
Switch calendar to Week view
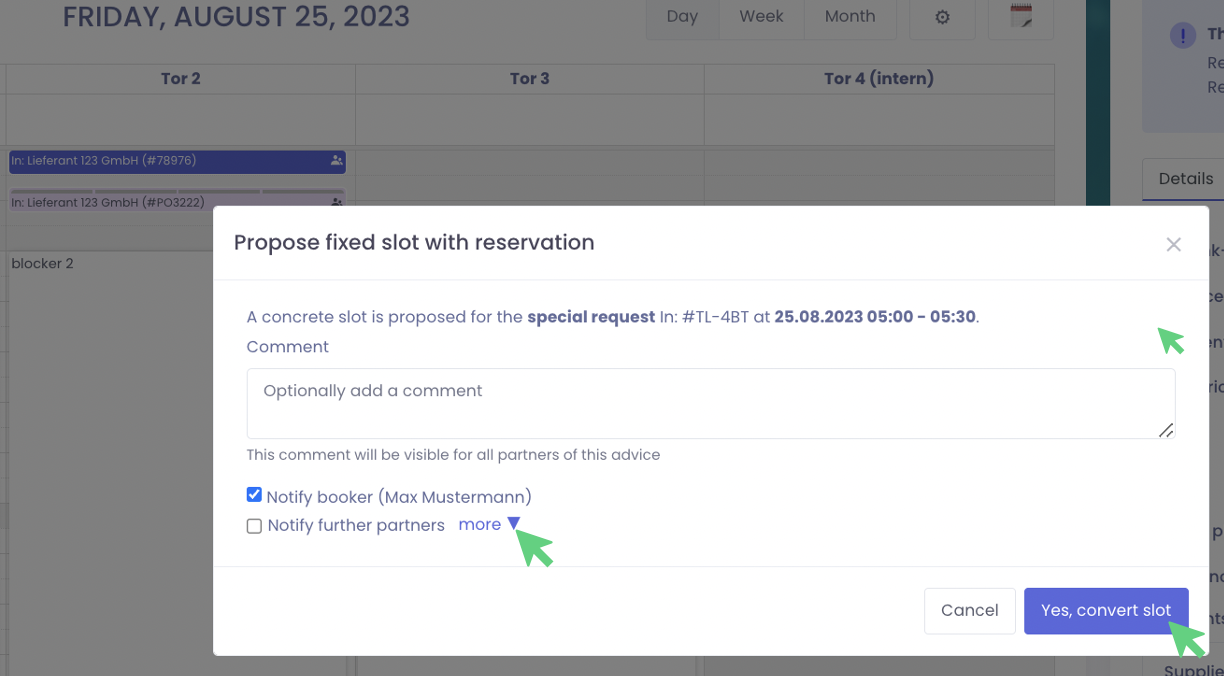pyautogui.click(x=761, y=17)
